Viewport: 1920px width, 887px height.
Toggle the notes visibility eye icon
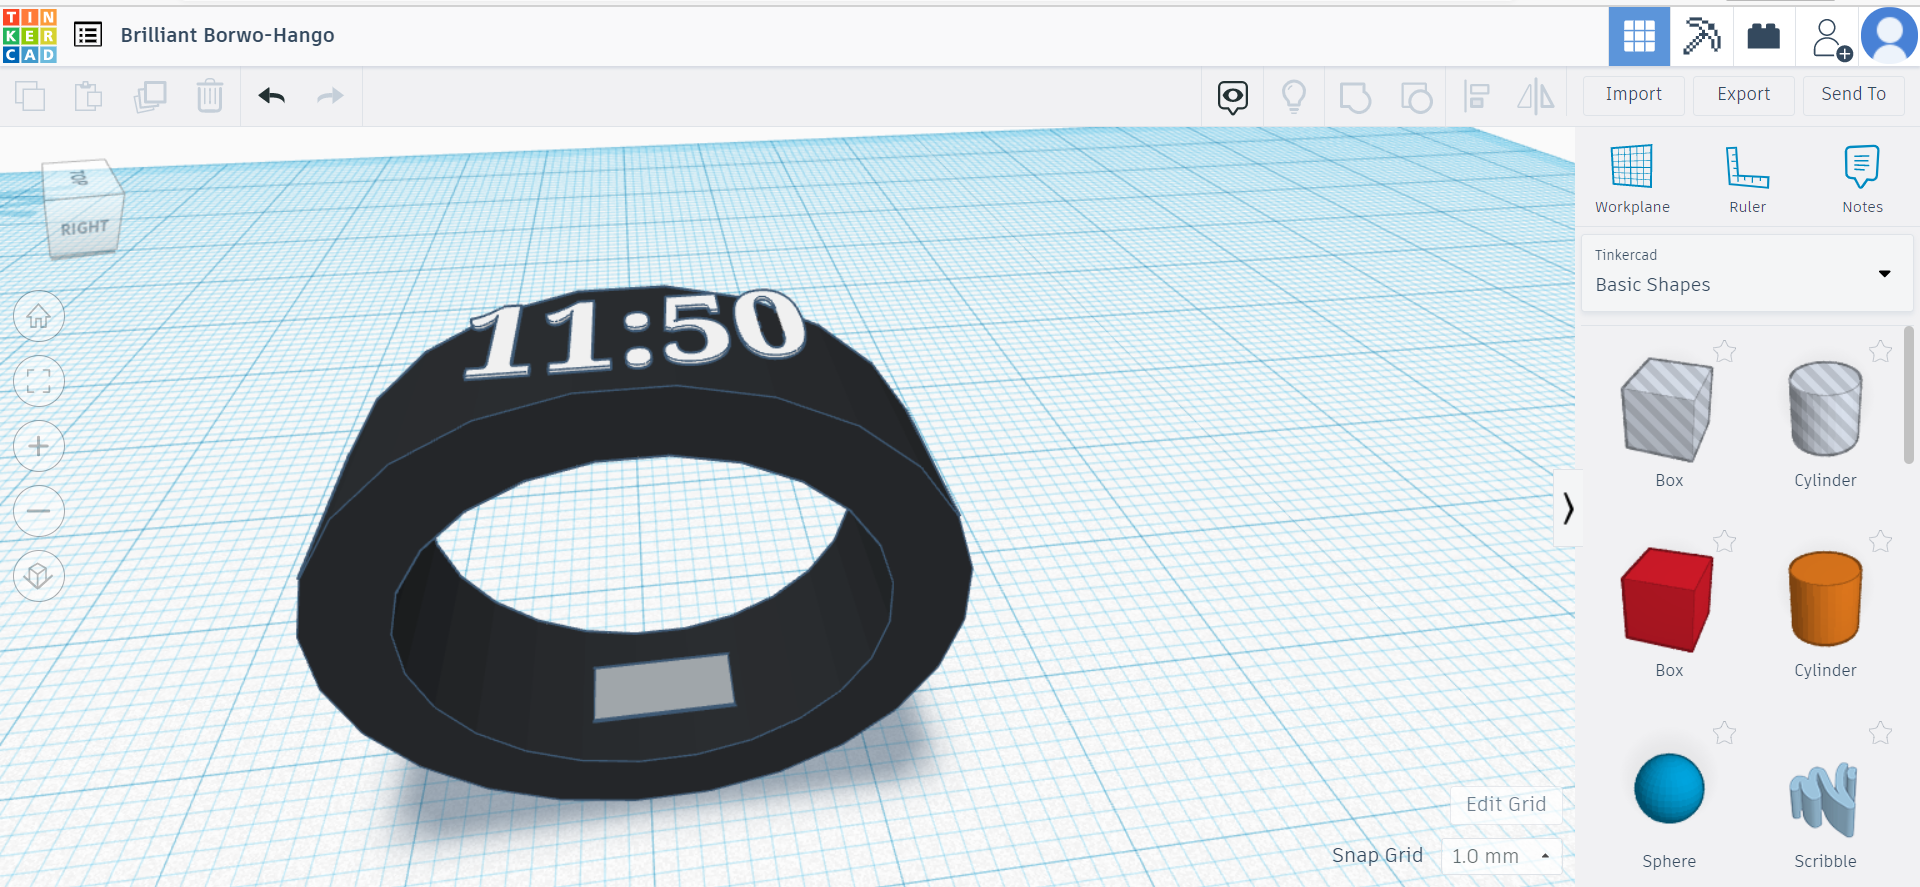[1233, 97]
